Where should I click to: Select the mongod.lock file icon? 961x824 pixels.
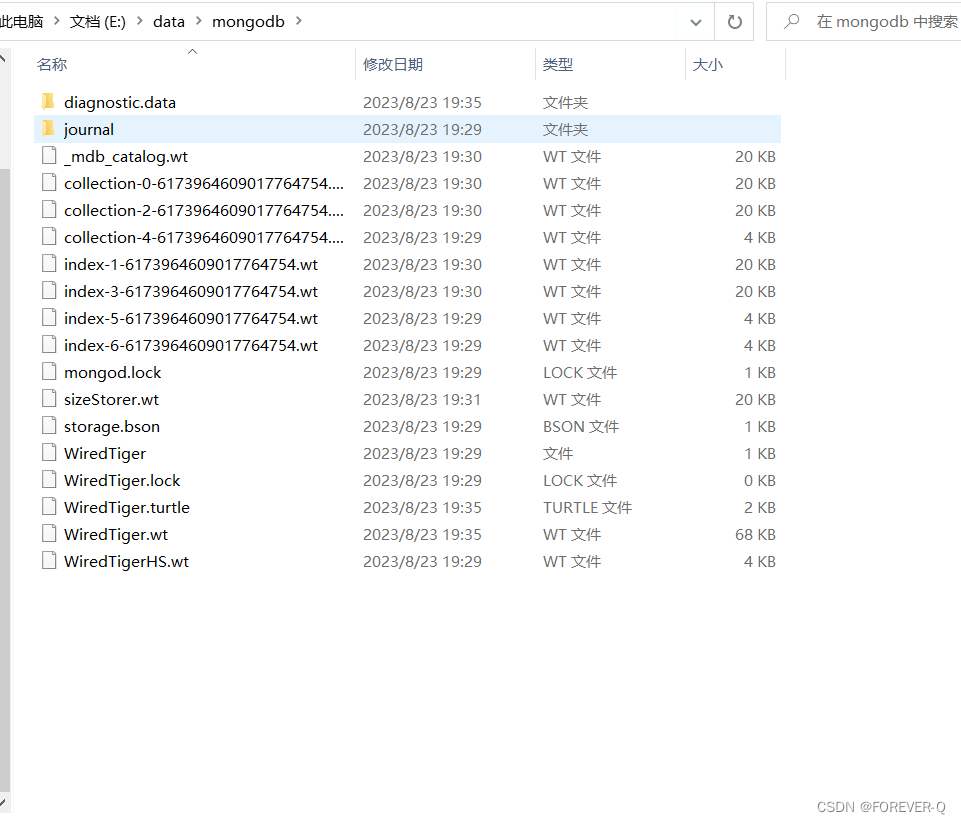[49, 371]
